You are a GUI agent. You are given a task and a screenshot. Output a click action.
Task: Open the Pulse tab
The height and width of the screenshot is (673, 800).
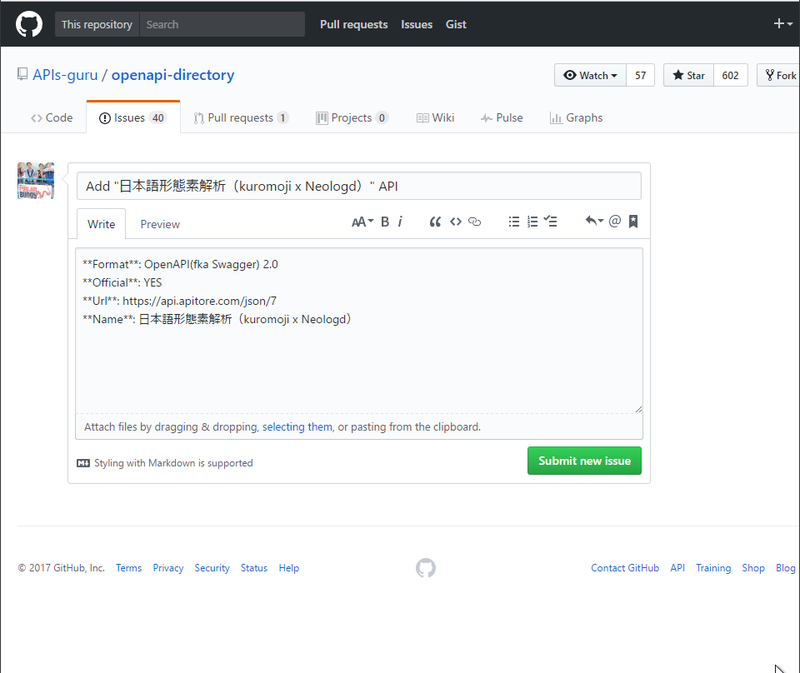[502, 118]
